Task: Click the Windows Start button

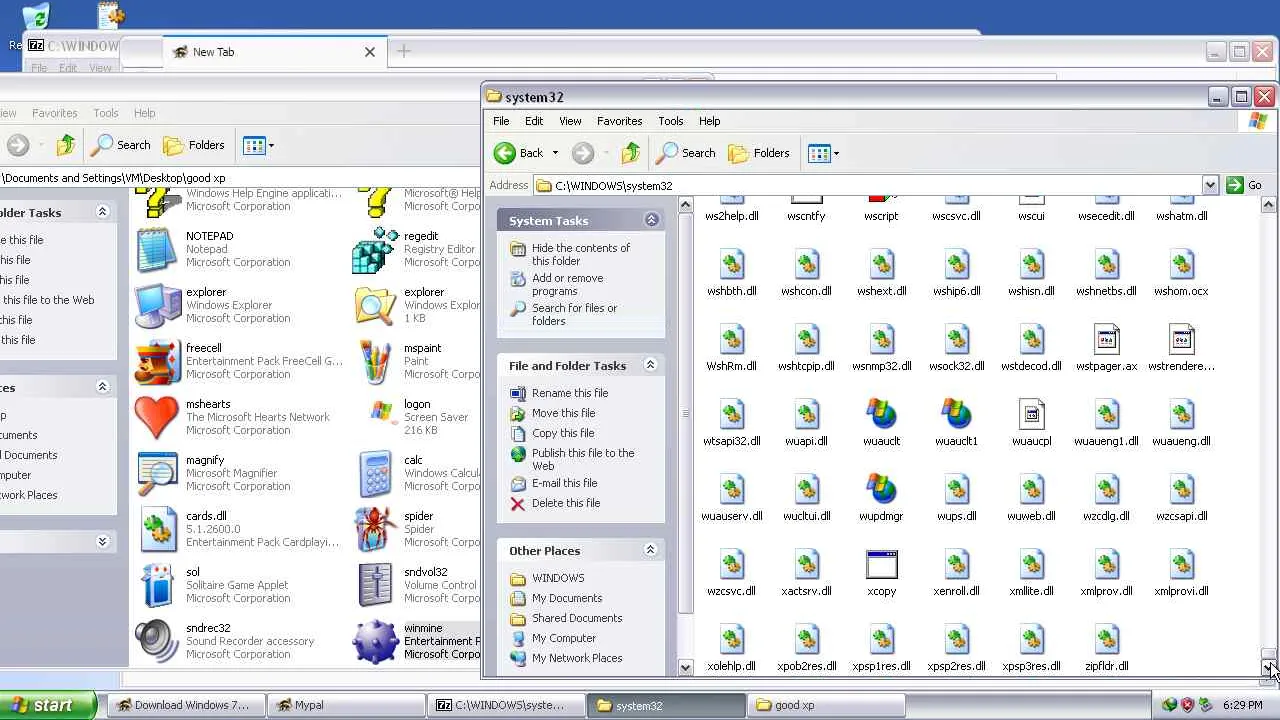Action: tap(49, 705)
